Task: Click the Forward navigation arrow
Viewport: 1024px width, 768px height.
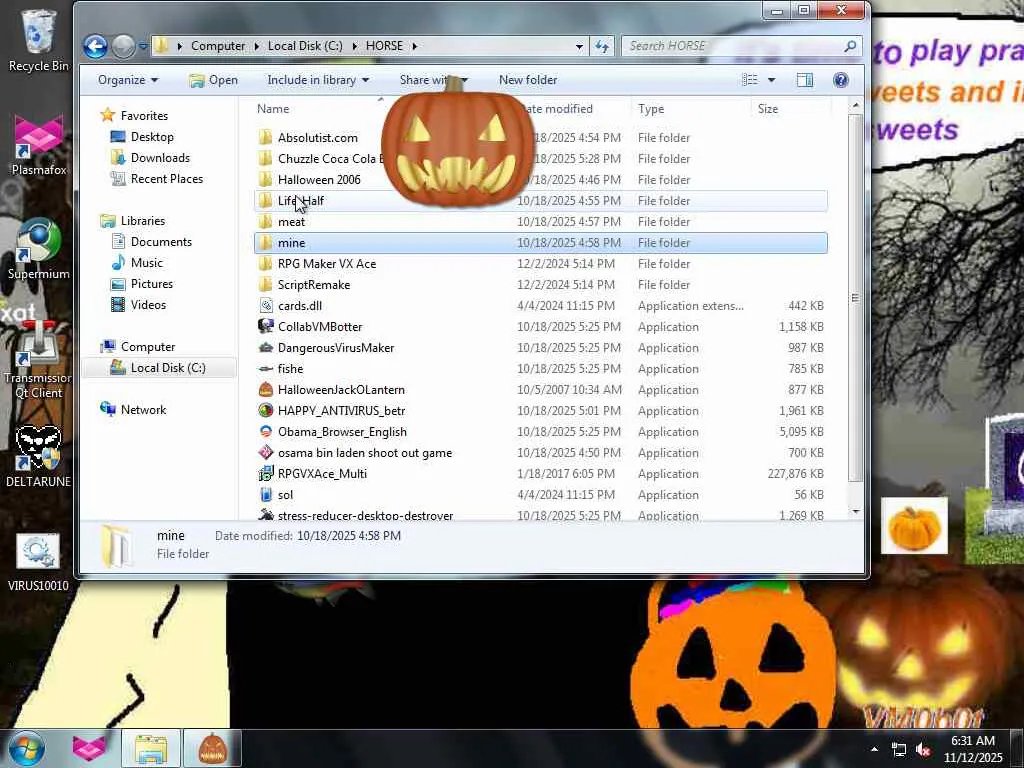Action: coord(123,46)
